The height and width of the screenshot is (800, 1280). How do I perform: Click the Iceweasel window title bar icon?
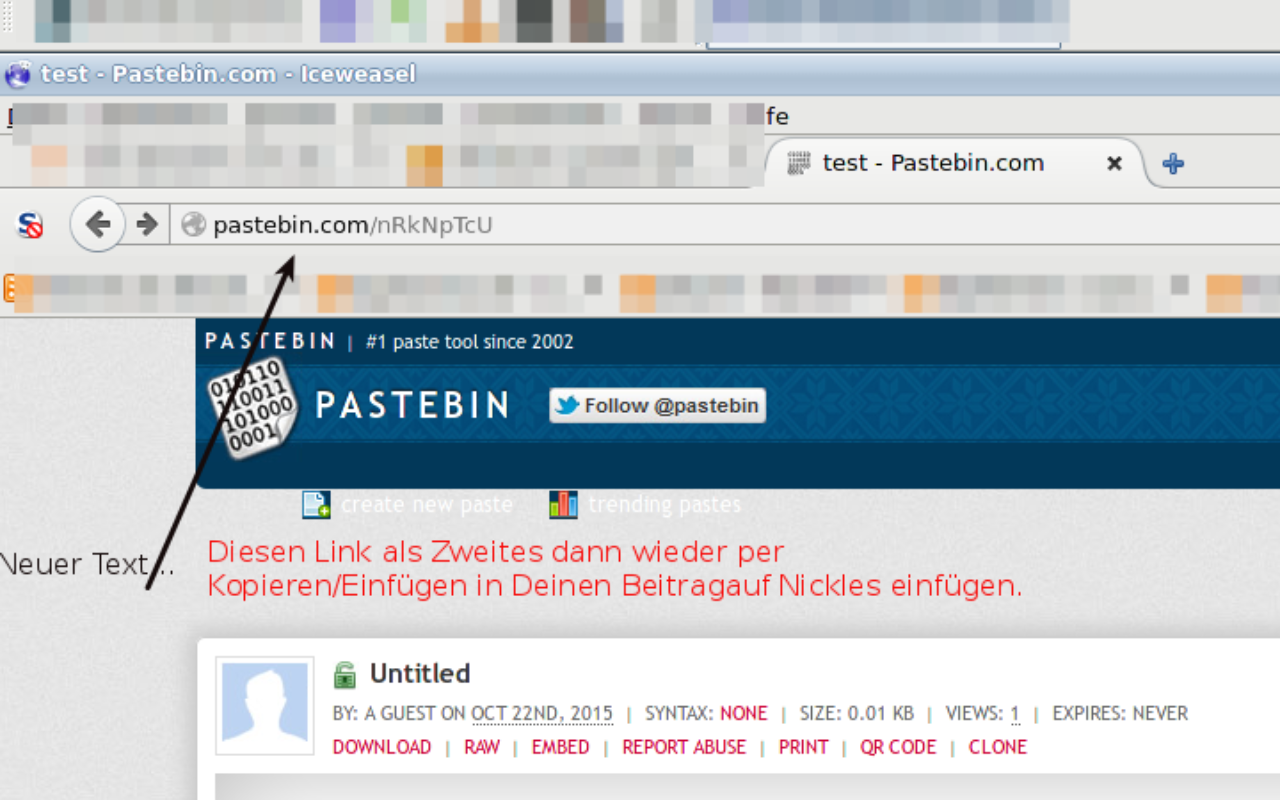click(18, 74)
